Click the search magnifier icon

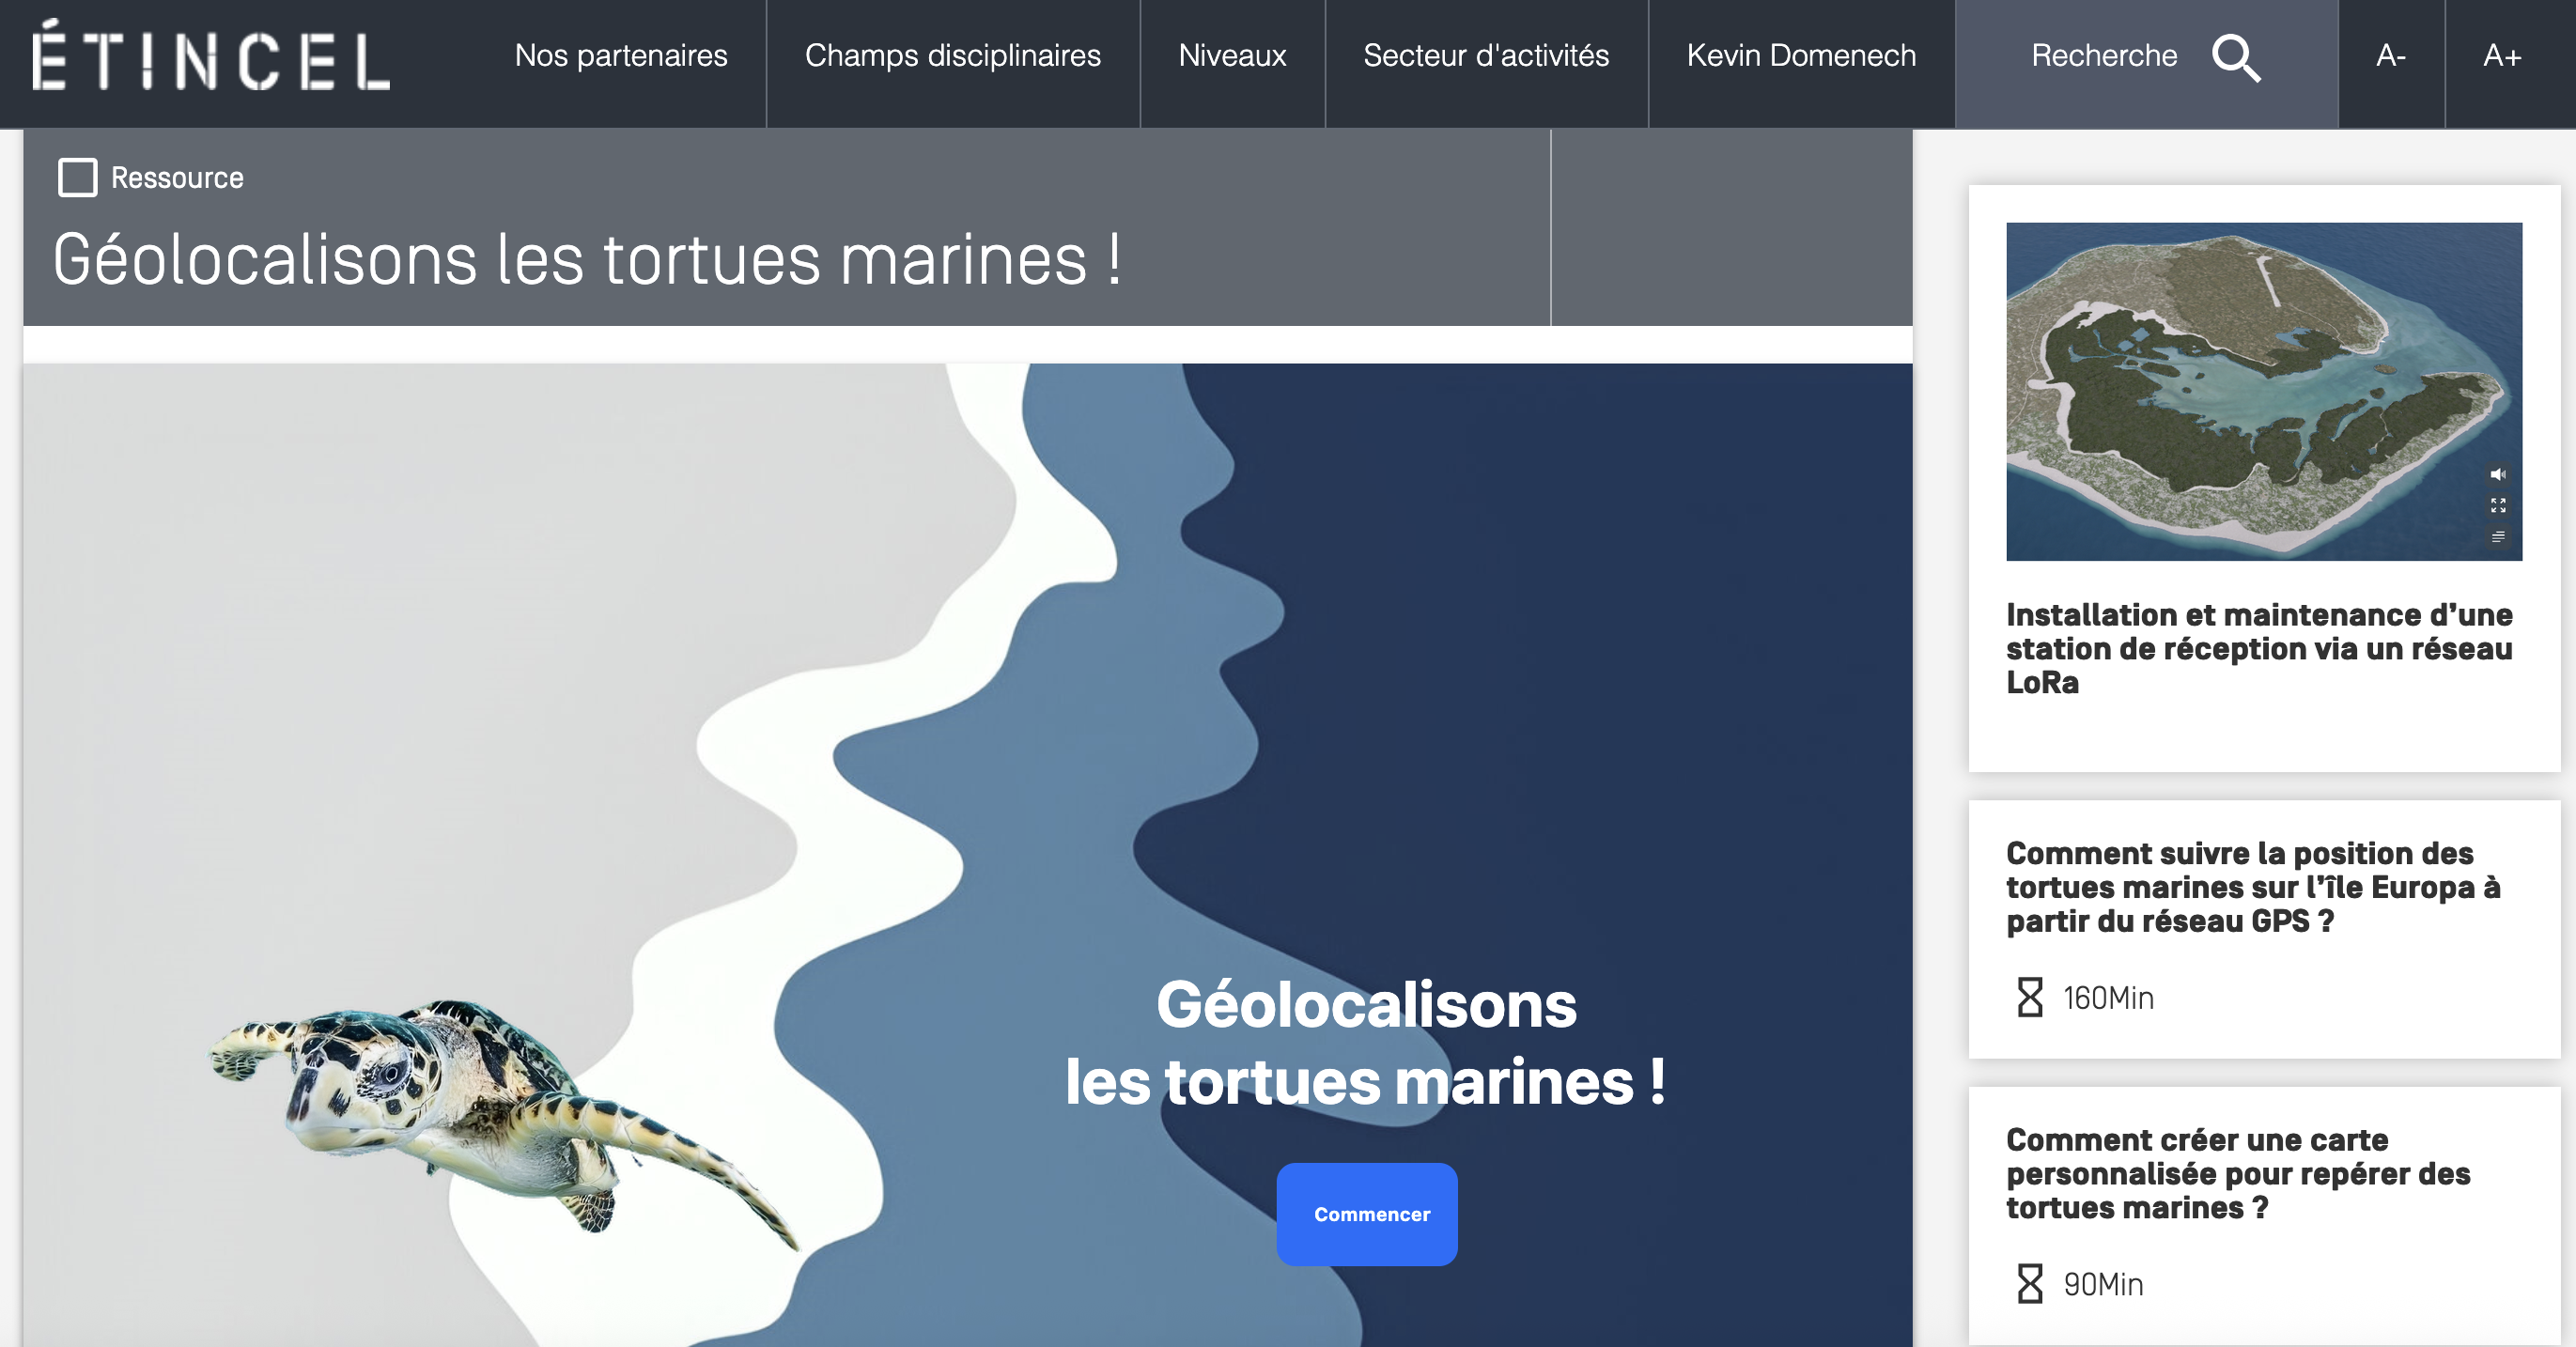[2236, 58]
